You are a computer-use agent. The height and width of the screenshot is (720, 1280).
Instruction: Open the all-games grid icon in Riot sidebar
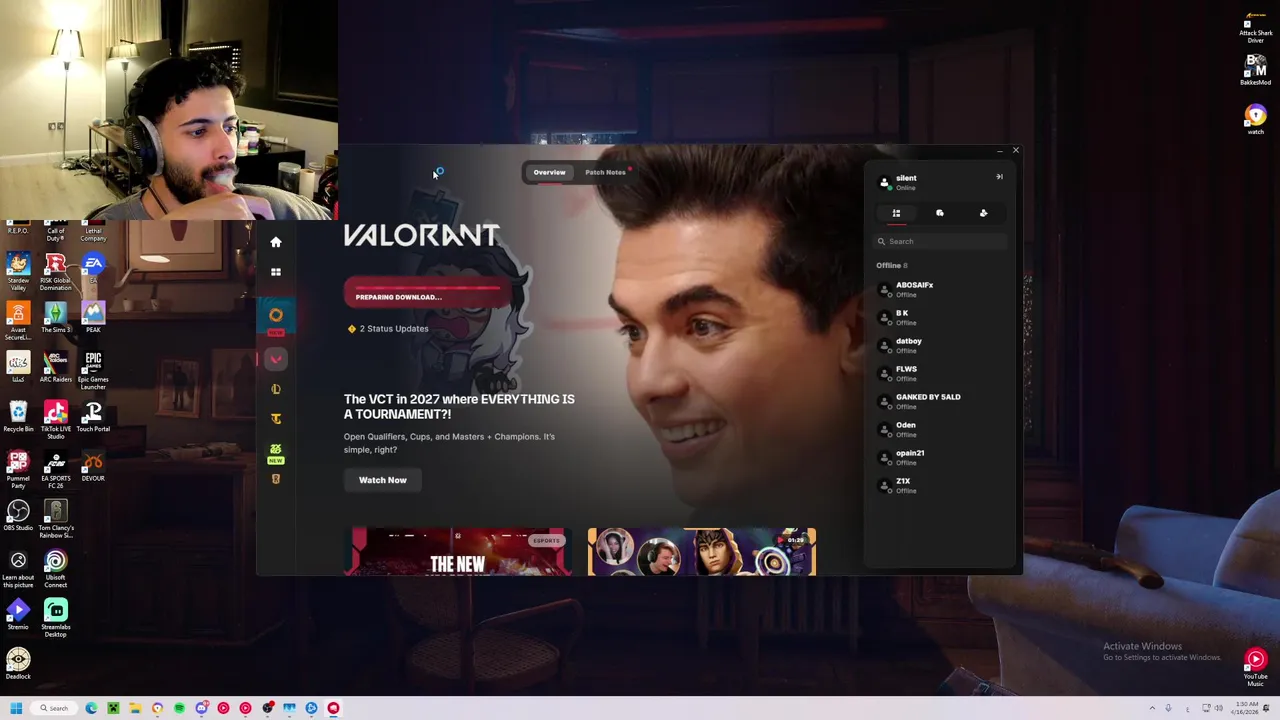(276, 272)
